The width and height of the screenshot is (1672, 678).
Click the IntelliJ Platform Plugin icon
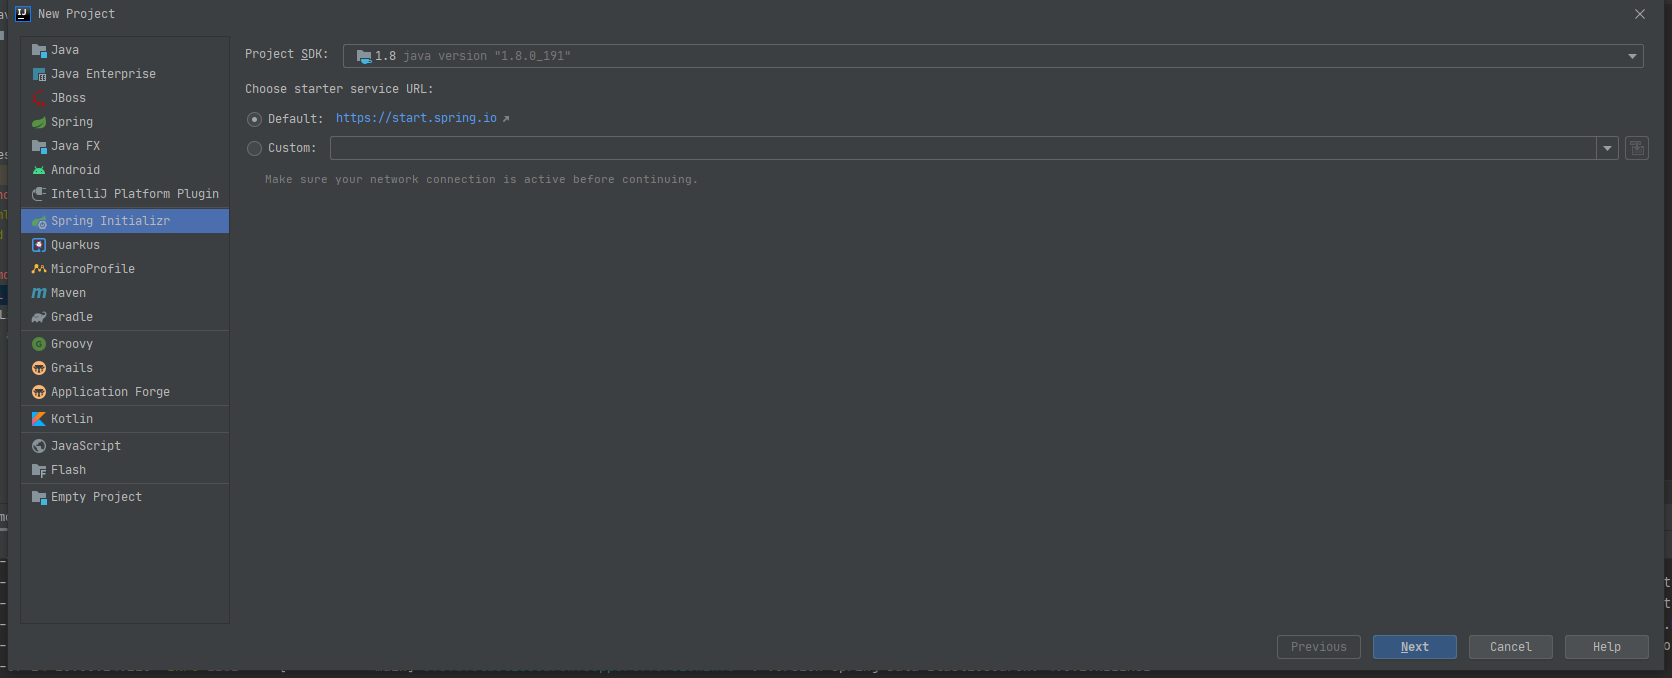click(39, 194)
